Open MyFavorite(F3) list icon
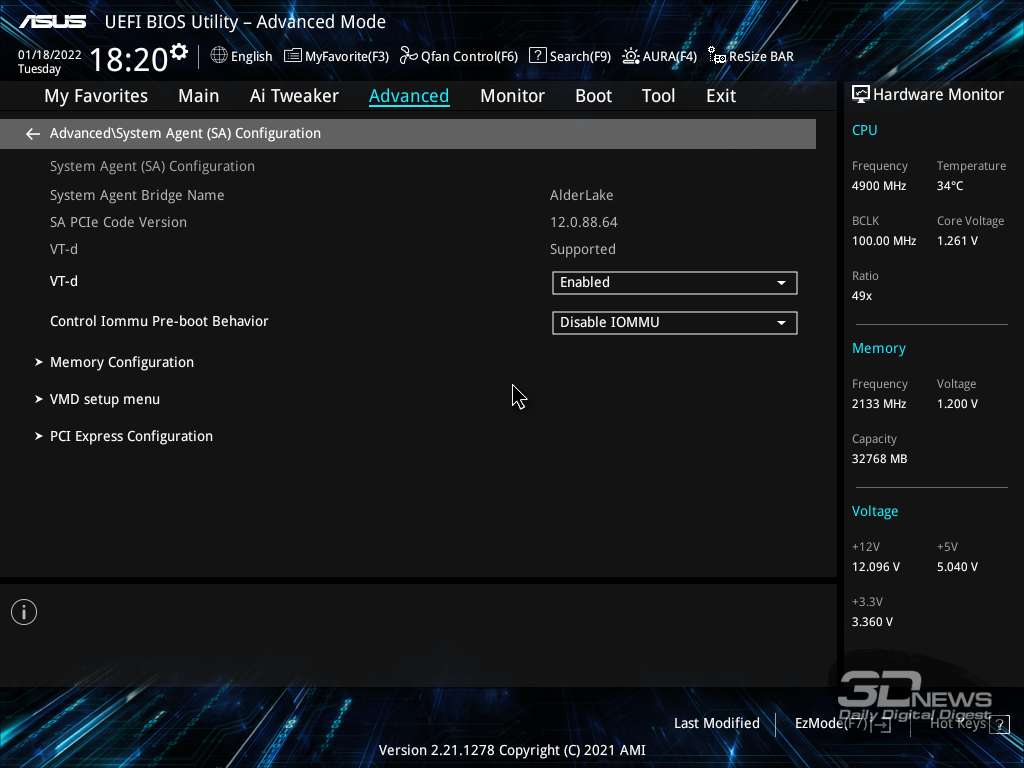 (293, 56)
